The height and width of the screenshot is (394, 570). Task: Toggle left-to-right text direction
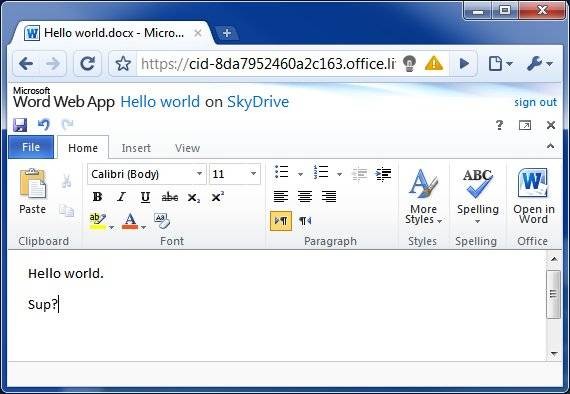(x=281, y=221)
